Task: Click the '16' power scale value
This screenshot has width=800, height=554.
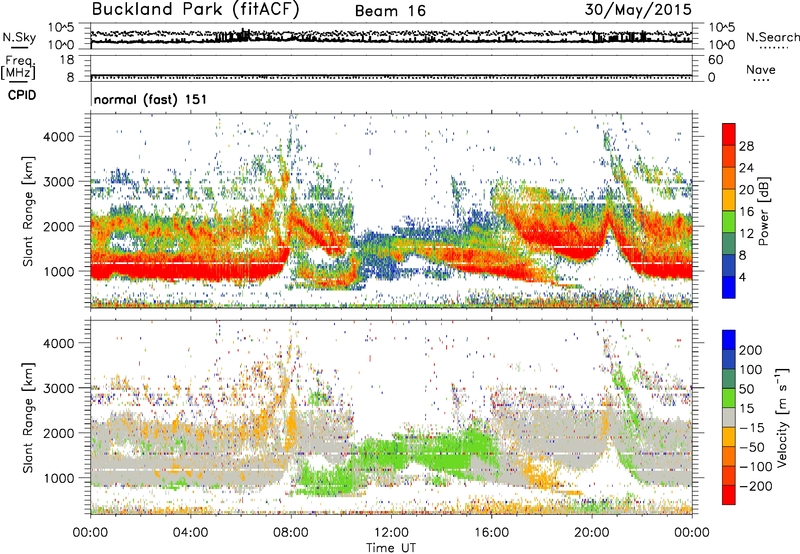Action: 746,212
